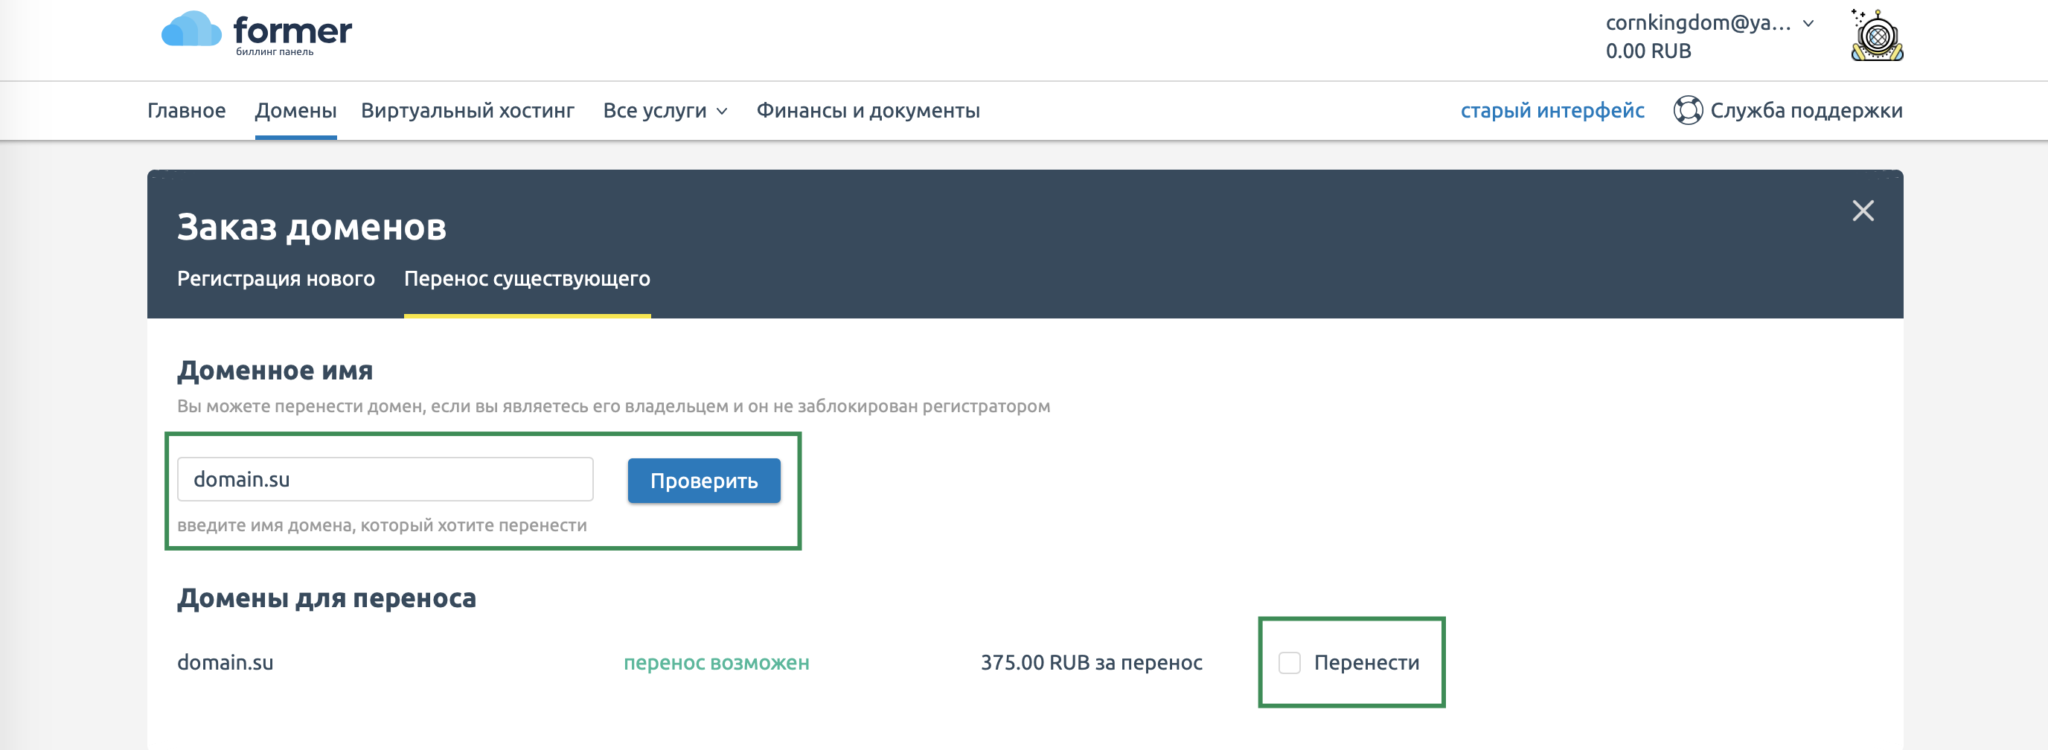Open the user avatar icon

pyautogui.click(x=1877, y=36)
